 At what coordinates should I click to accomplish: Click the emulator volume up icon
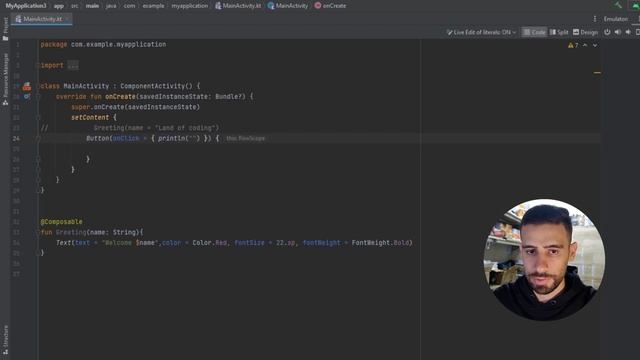(618, 32)
